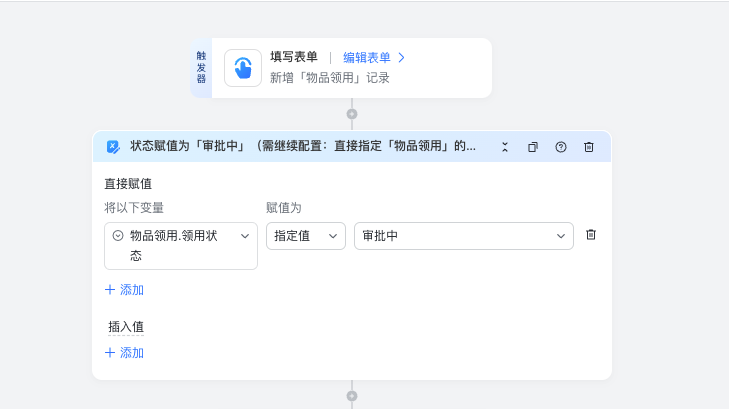Add a new row under 直接赋值
The height and width of the screenshot is (409, 729).
tap(124, 290)
